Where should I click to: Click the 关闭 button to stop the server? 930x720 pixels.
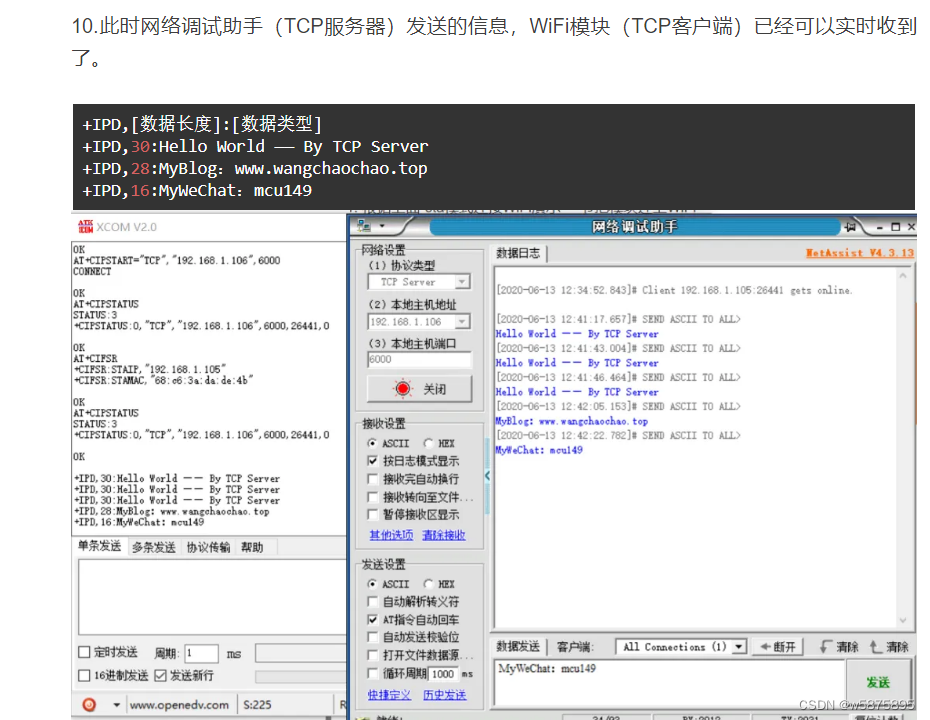(420, 389)
